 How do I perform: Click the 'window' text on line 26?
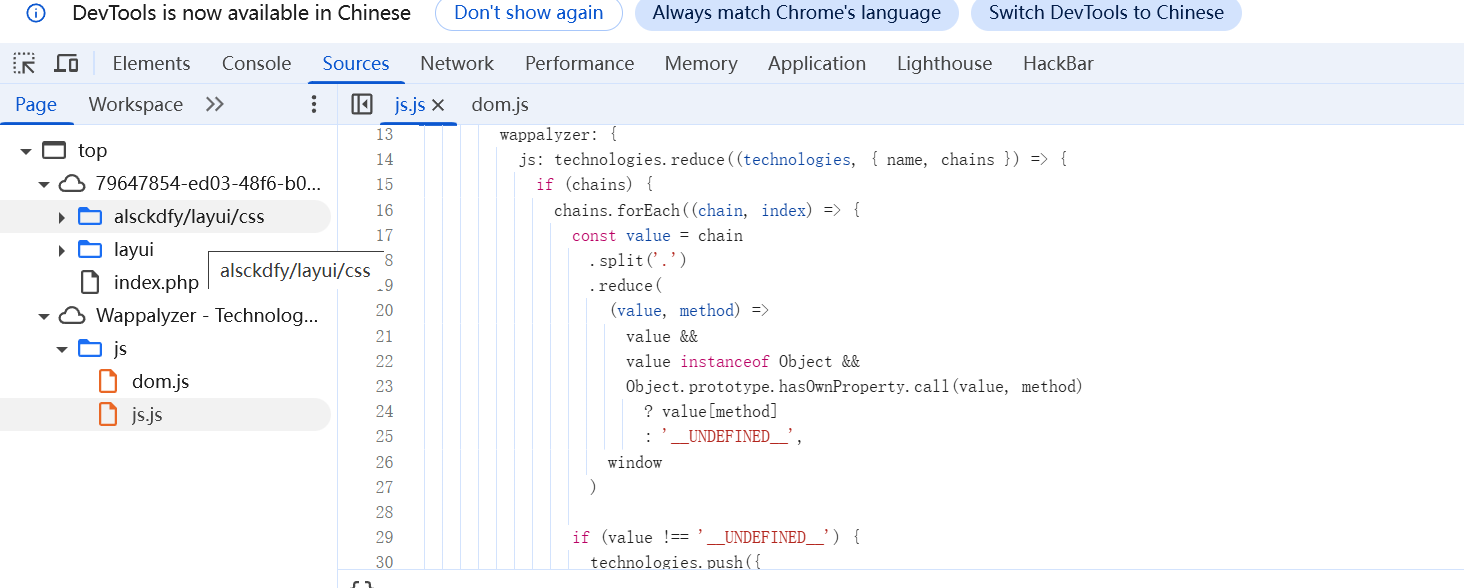point(635,462)
